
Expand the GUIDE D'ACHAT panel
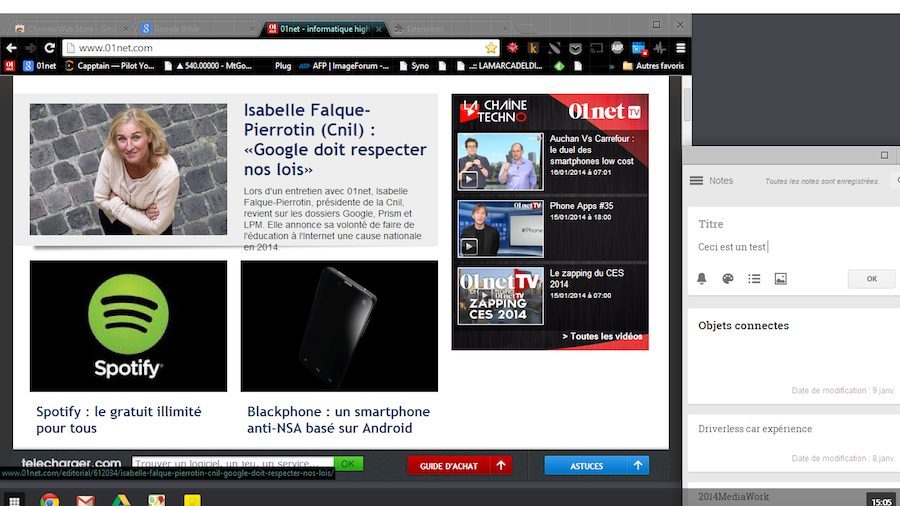459,465
